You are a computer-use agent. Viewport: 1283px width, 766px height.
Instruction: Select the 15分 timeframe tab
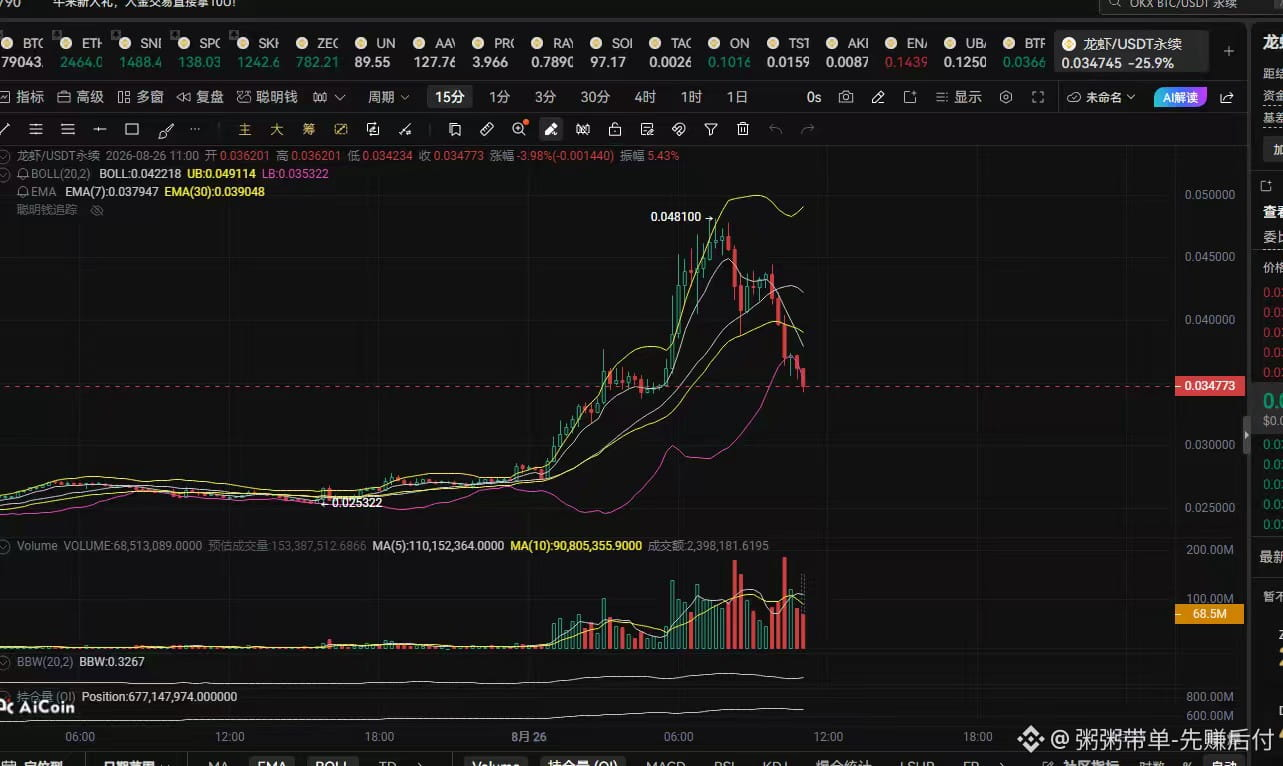click(449, 97)
